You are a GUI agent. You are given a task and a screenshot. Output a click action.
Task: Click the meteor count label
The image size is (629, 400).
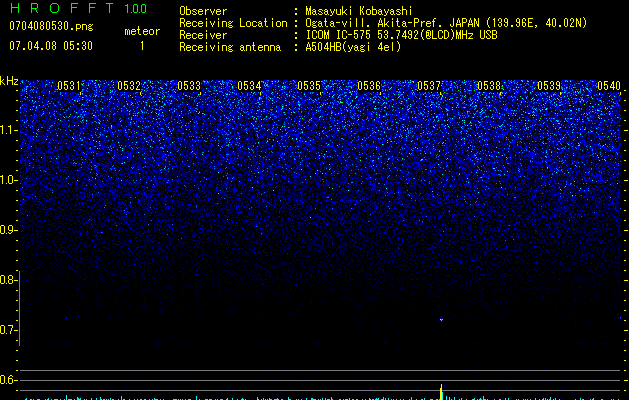tap(142, 31)
